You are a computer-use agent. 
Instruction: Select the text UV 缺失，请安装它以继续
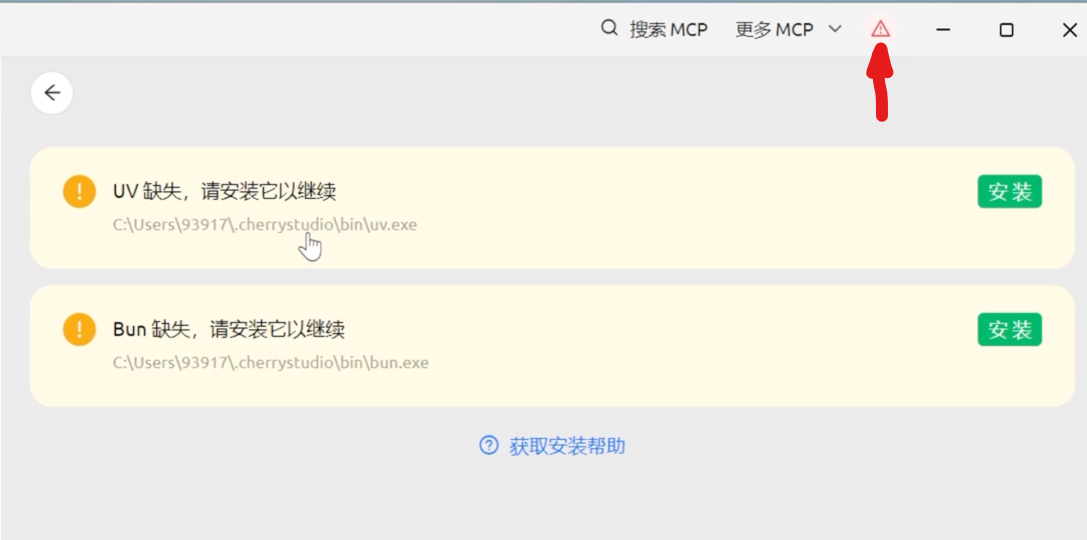(225, 191)
